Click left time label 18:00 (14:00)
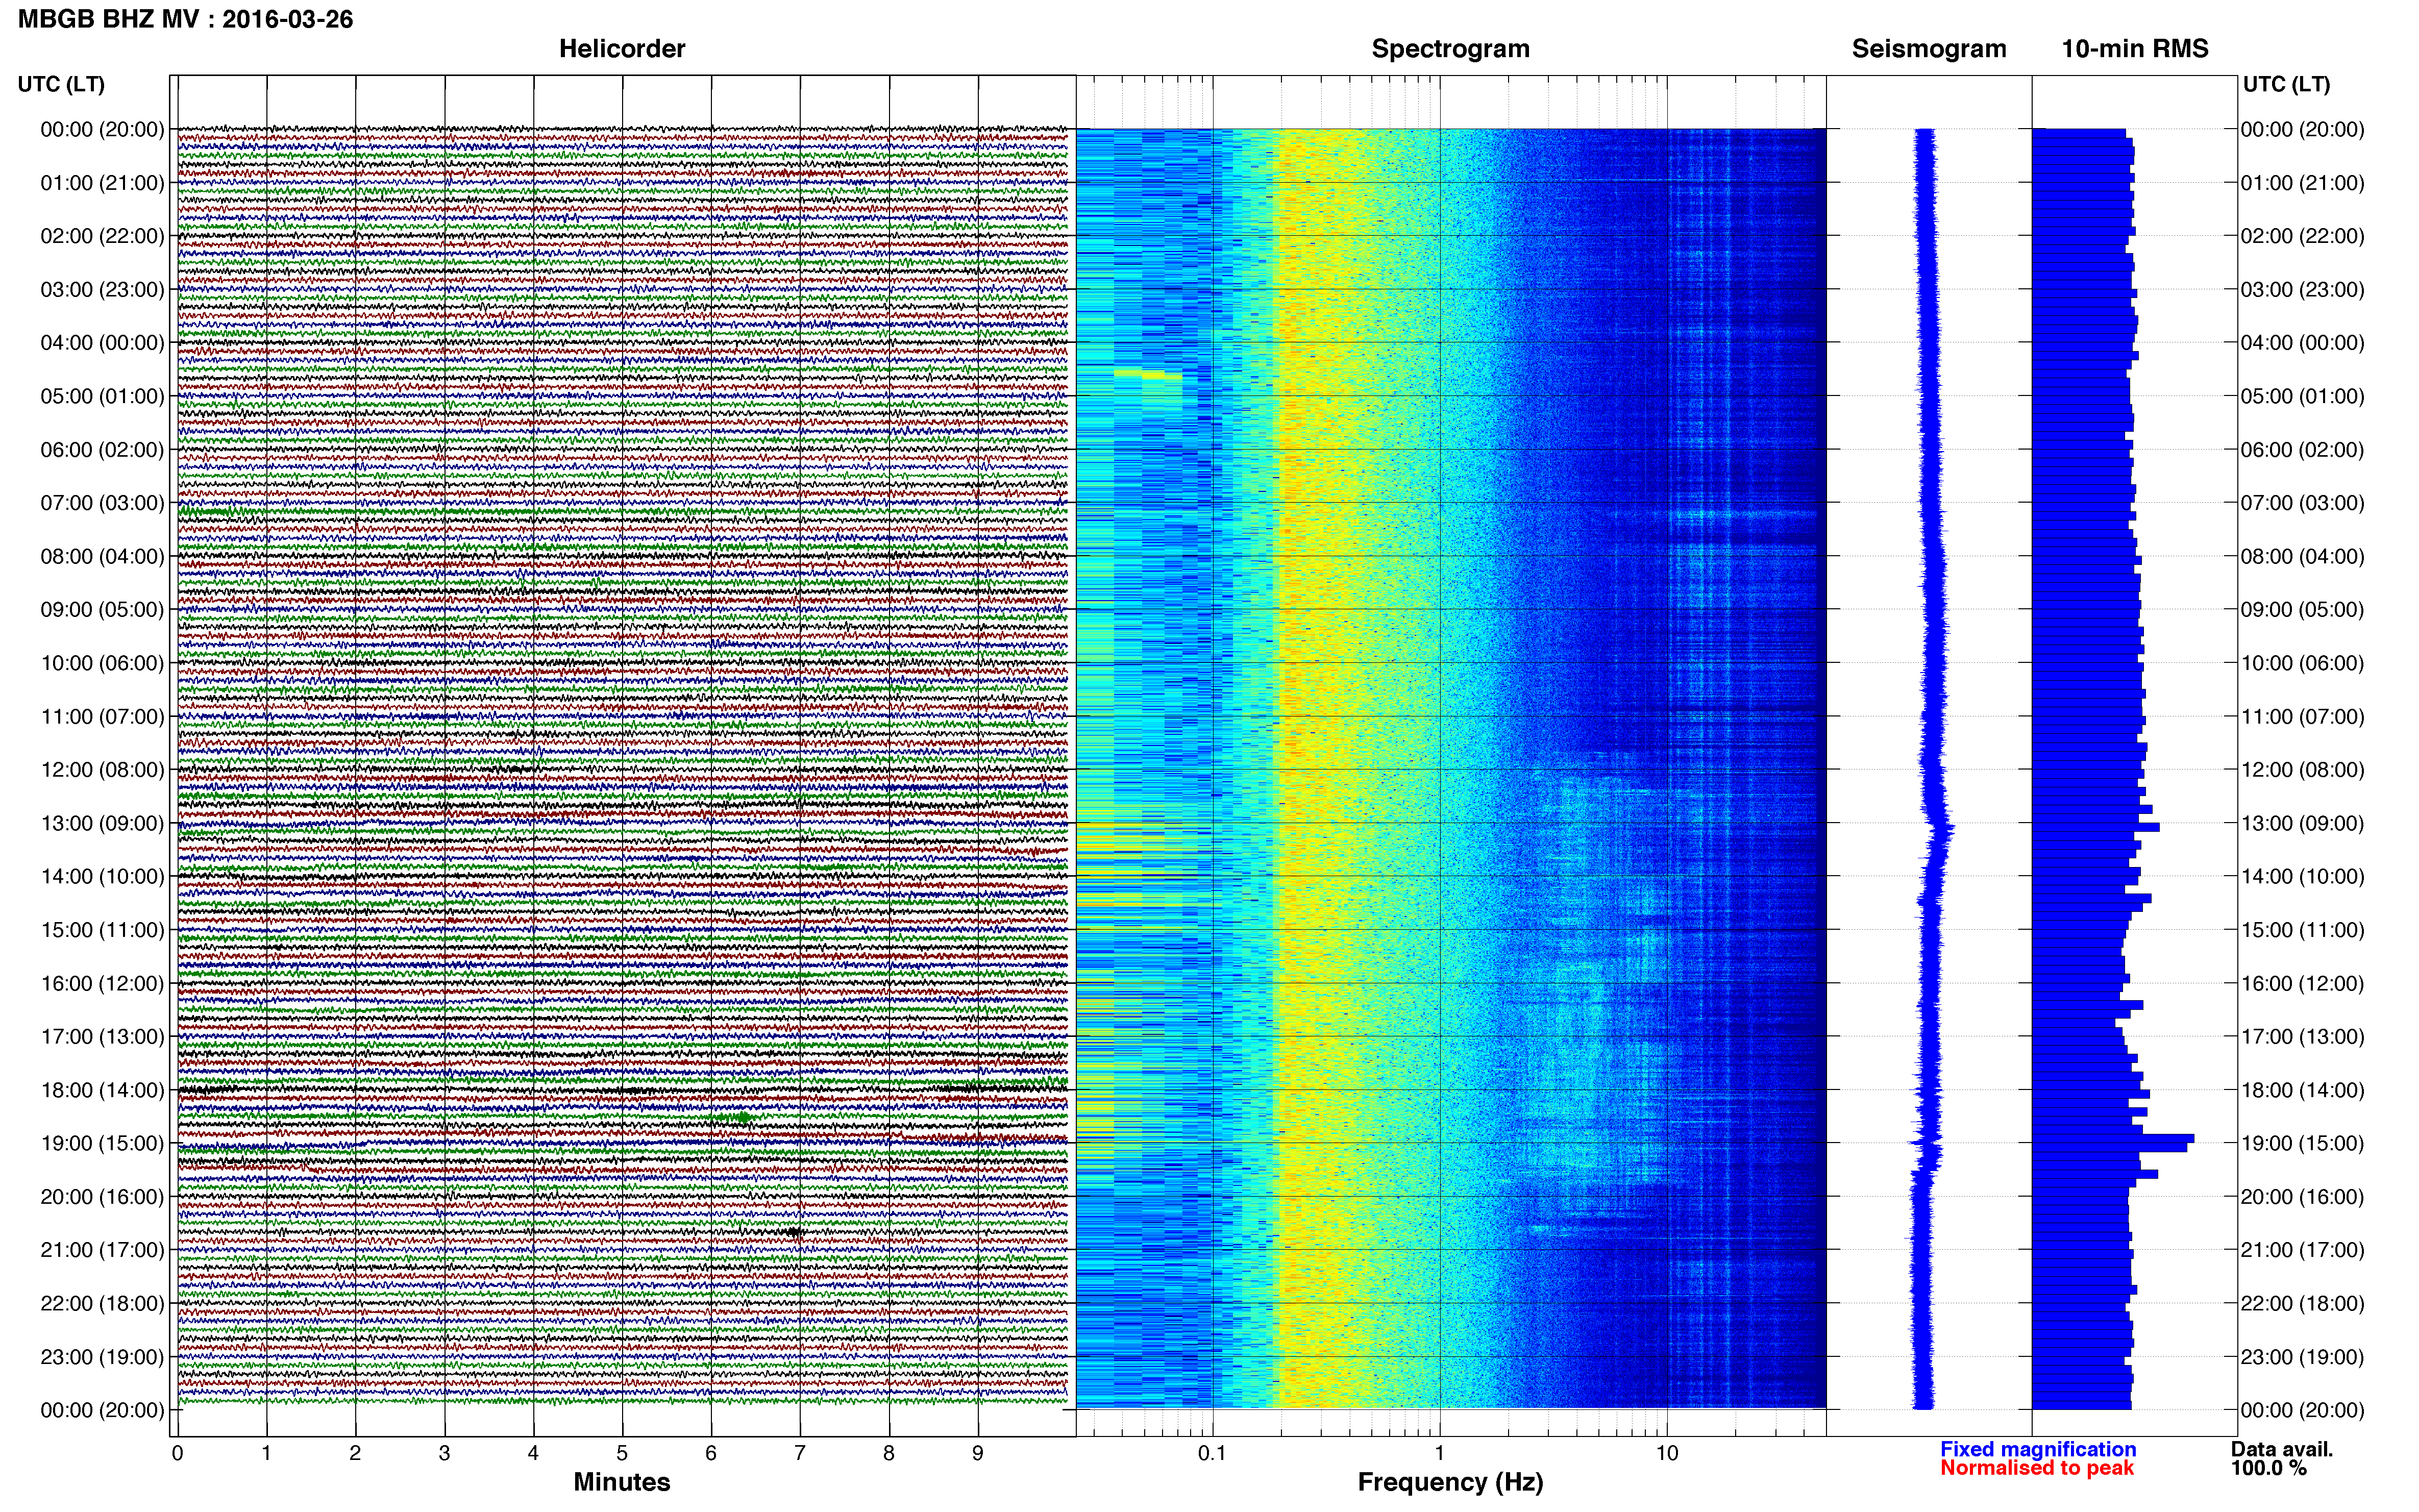2419x1512 pixels. pos(102,1090)
